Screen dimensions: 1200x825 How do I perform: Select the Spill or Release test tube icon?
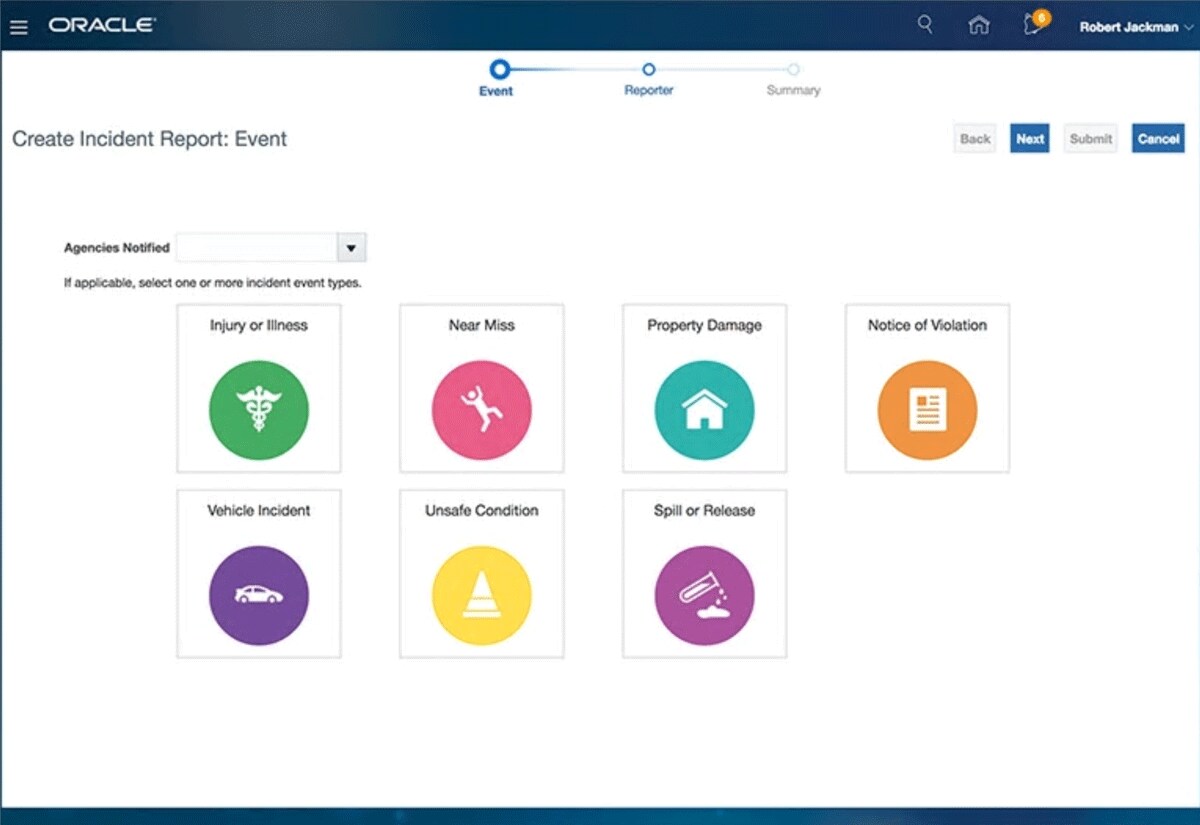point(705,595)
